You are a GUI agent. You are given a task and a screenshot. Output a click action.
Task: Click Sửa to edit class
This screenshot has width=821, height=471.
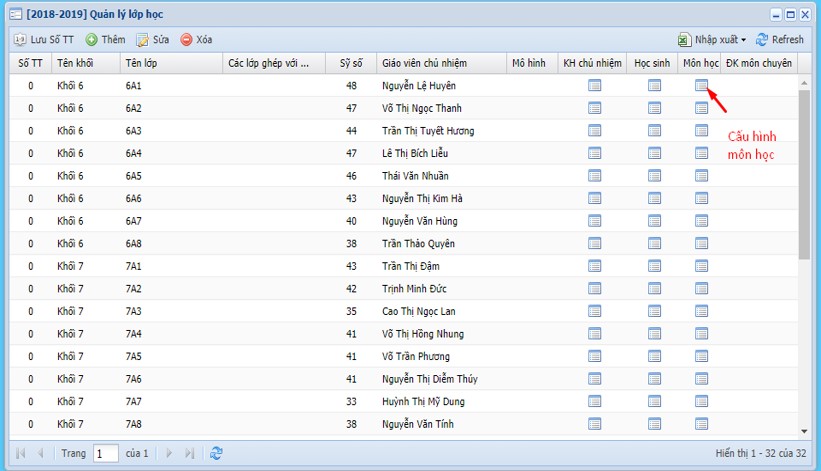(153, 39)
